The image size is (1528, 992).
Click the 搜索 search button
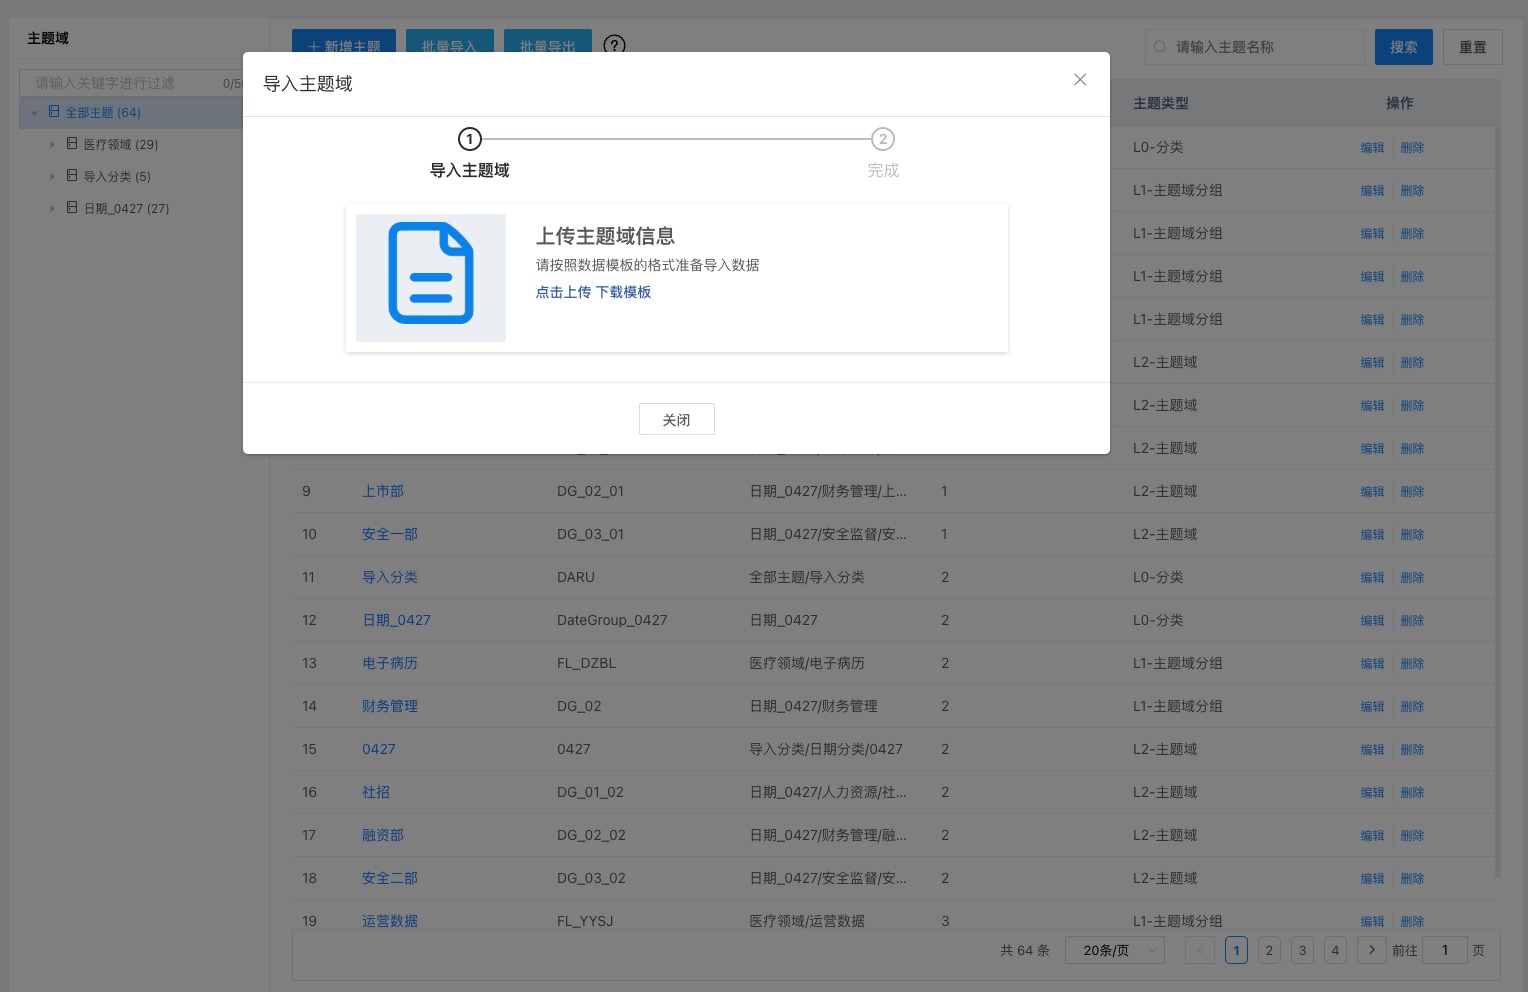coord(1403,47)
